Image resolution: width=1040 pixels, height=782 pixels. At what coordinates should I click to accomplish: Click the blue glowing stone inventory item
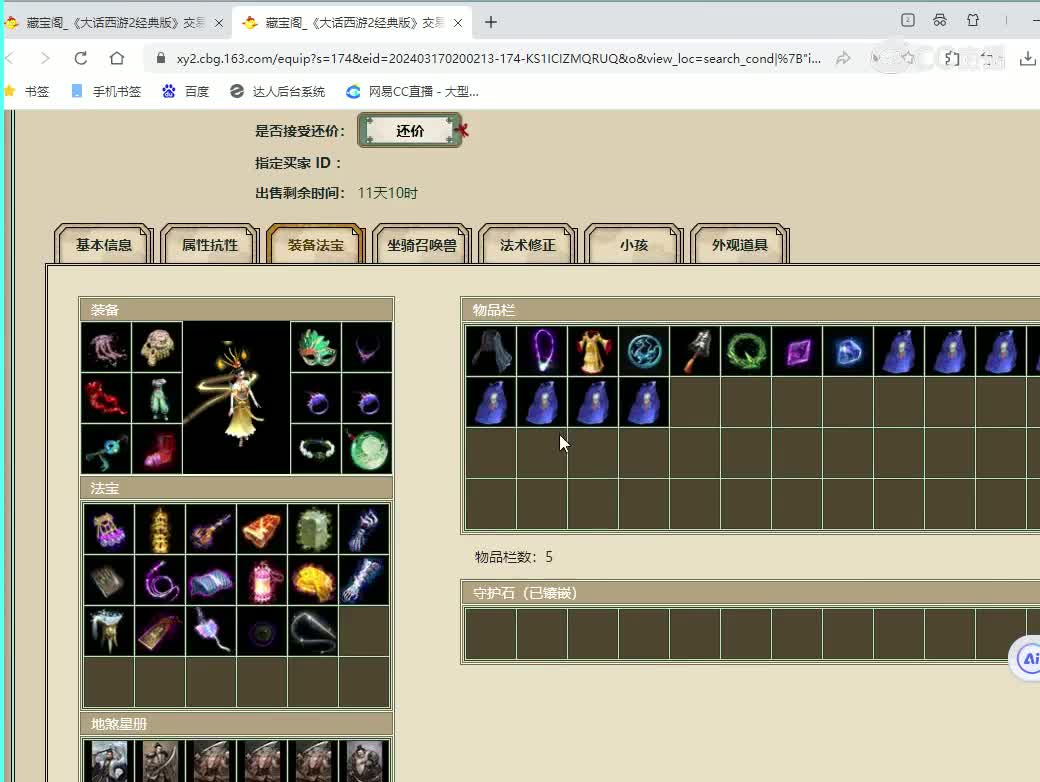tap(848, 350)
